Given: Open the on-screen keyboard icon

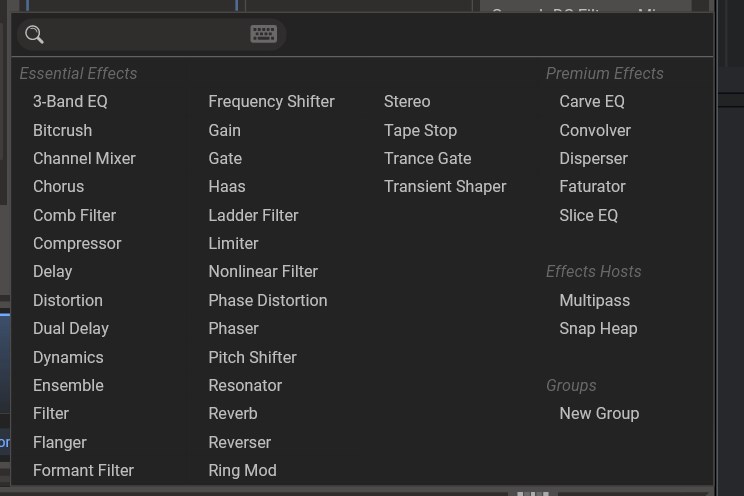Looking at the screenshot, I should coord(263,35).
